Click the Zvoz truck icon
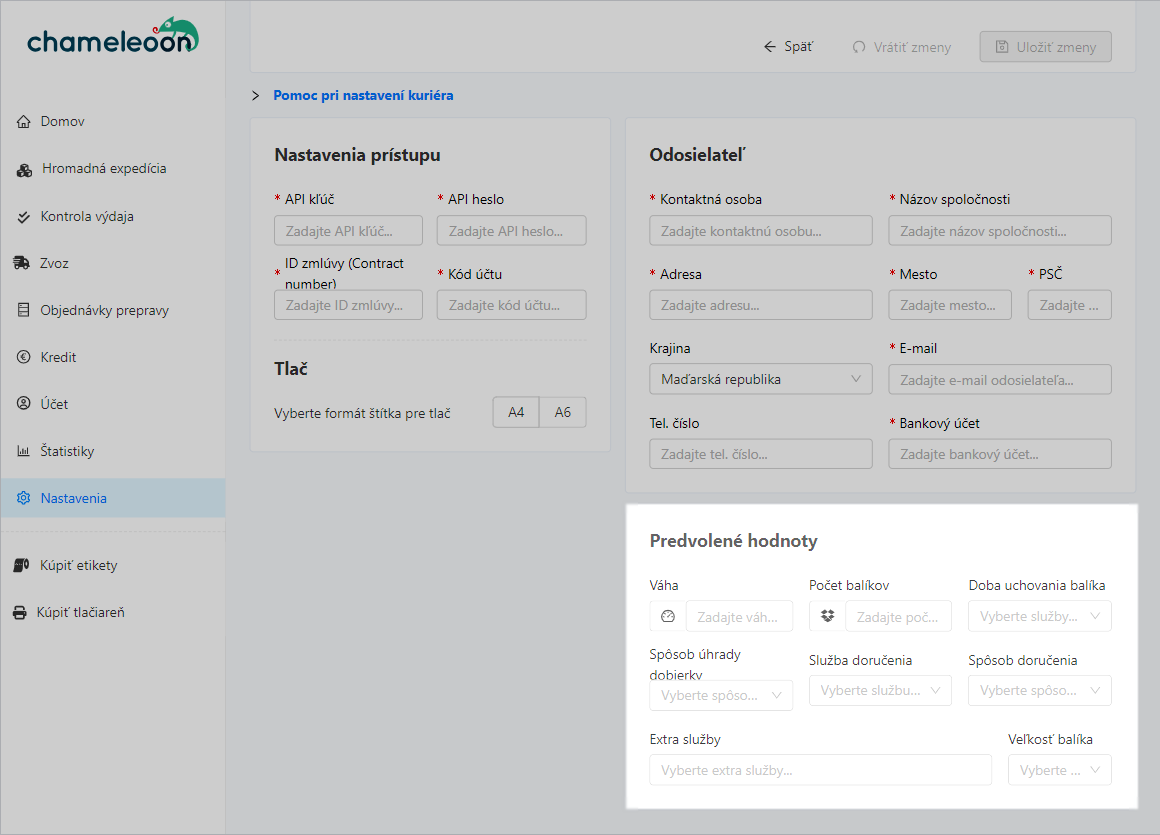This screenshot has height=835, width=1160. 22,263
